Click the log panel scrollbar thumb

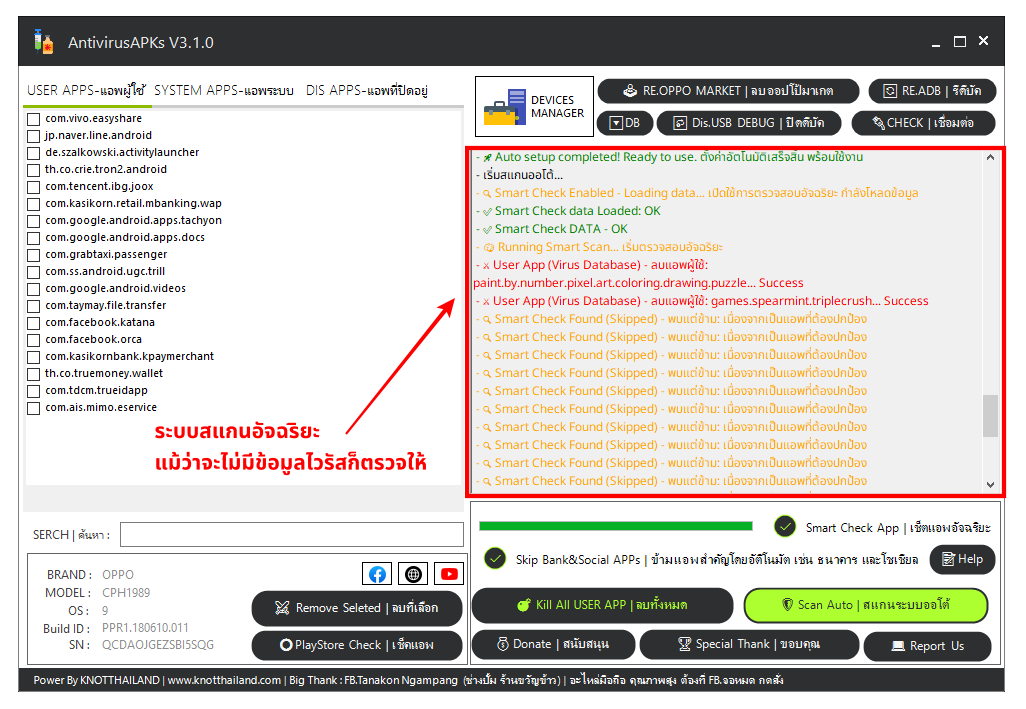[990, 415]
